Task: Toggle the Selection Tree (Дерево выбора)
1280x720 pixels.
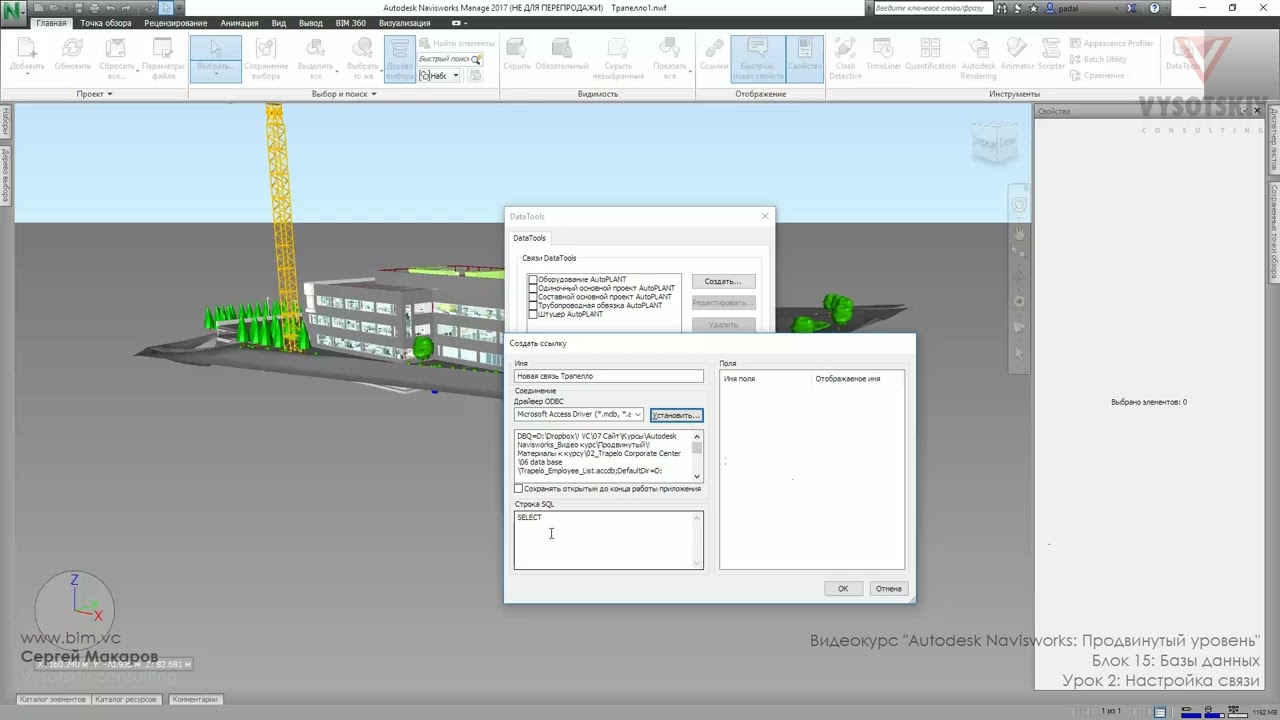Action: tap(399, 59)
